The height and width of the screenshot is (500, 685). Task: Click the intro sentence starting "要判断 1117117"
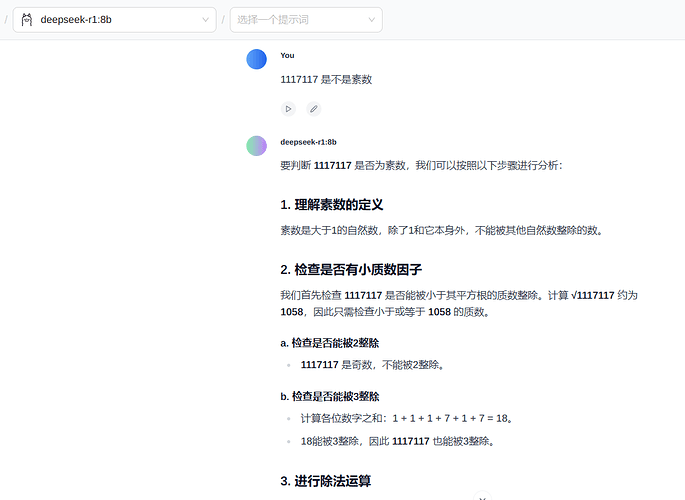click(x=422, y=166)
